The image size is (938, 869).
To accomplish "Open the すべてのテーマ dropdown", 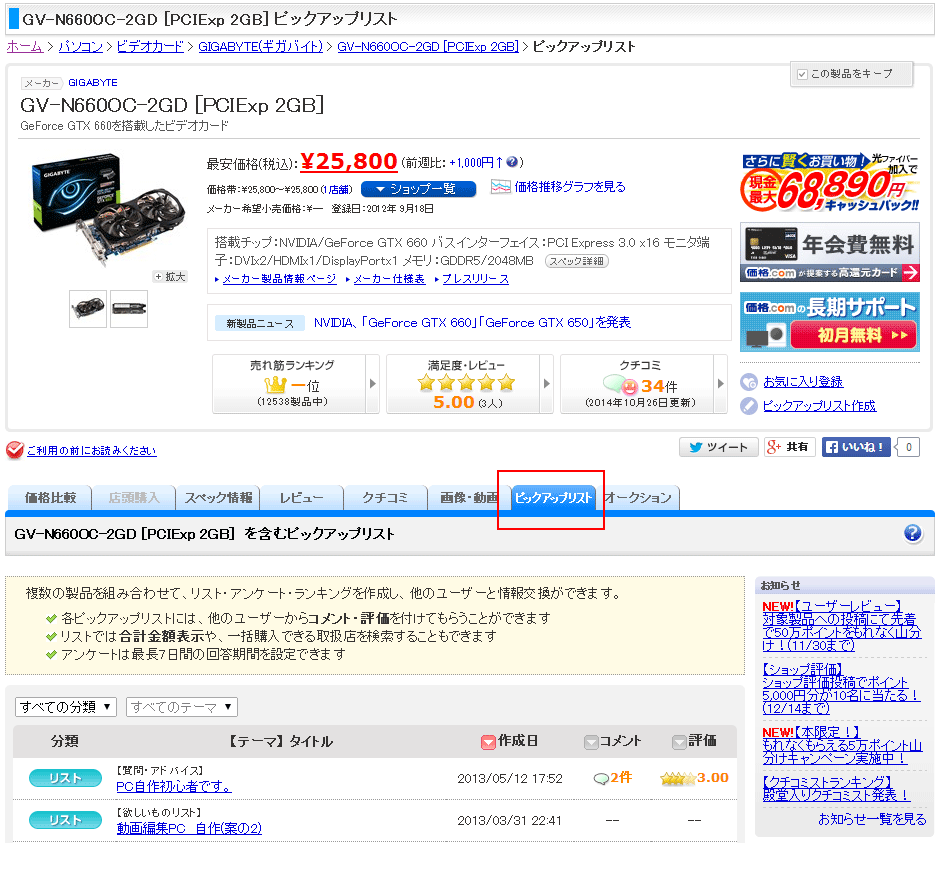I will [182, 707].
